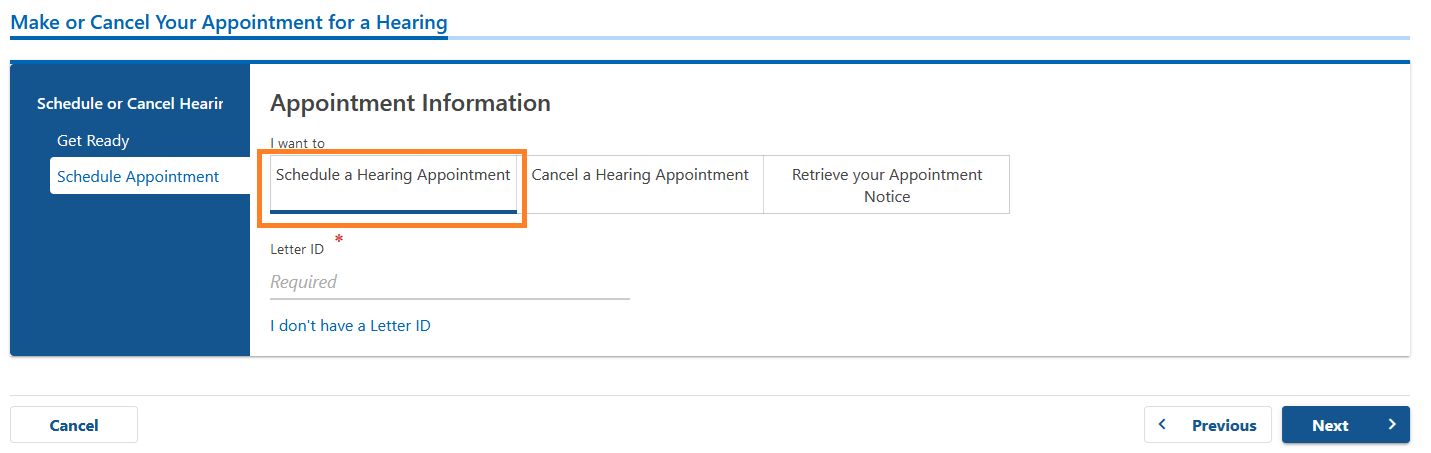Open the "I don't have a Letter ID" link

click(350, 326)
